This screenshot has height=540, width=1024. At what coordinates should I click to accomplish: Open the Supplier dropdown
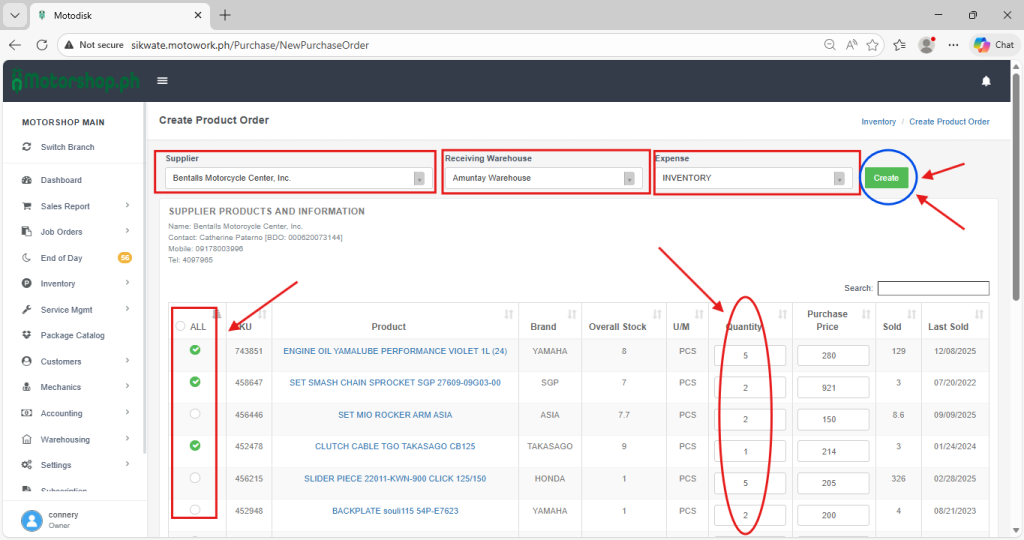pyautogui.click(x=297, y=178)
